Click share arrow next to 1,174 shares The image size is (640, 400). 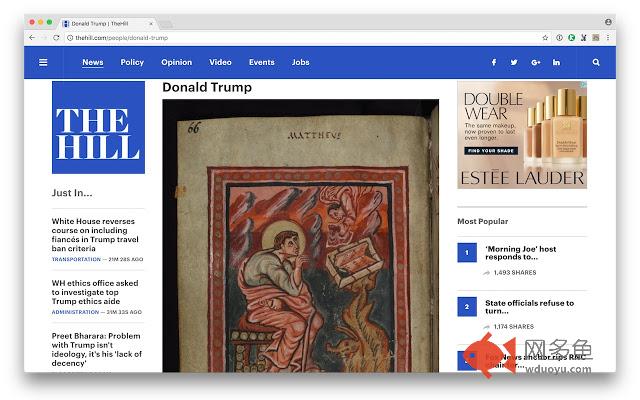point(487,327)
